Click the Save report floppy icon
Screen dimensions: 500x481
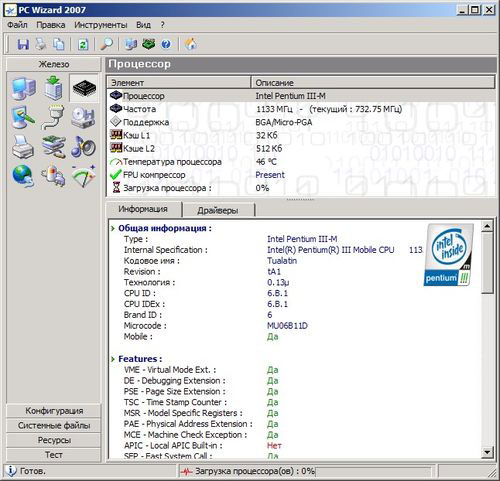tap(23, 44)
